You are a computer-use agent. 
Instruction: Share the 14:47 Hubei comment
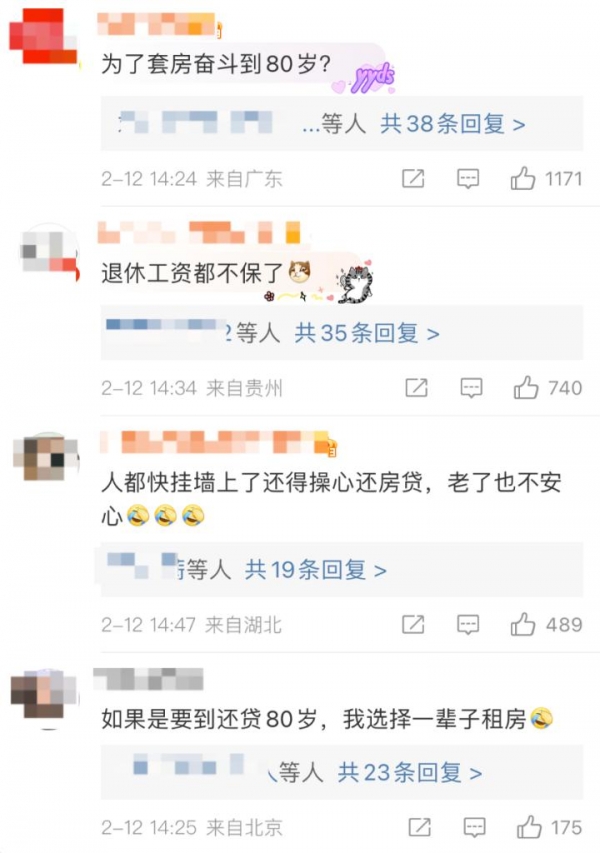(x=413, y=625)
